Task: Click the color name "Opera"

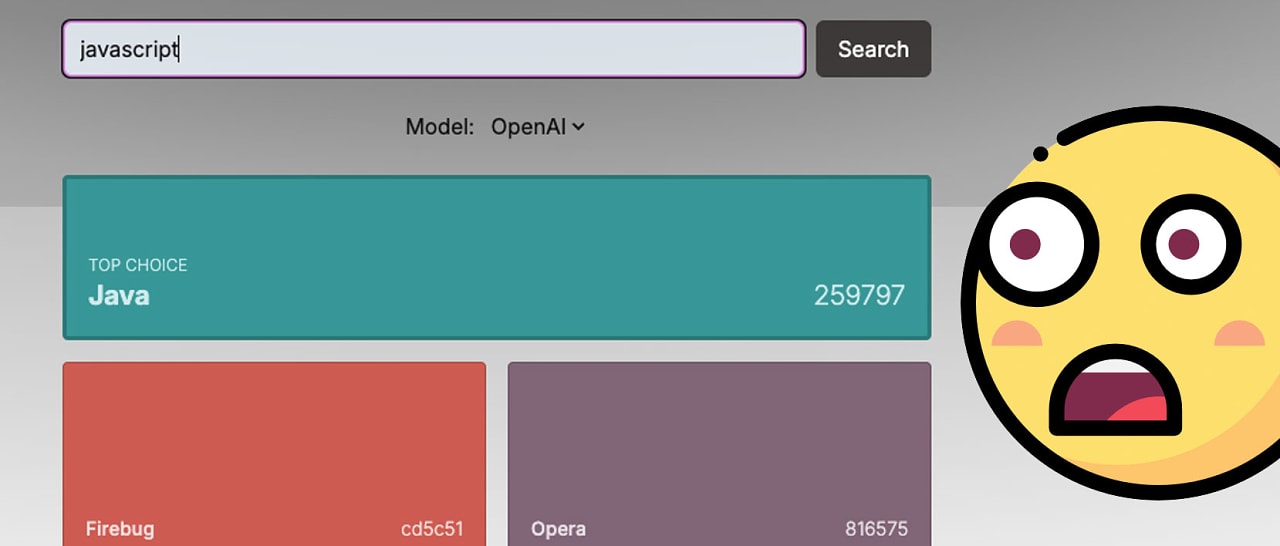Action: click(x=558, y=529)
